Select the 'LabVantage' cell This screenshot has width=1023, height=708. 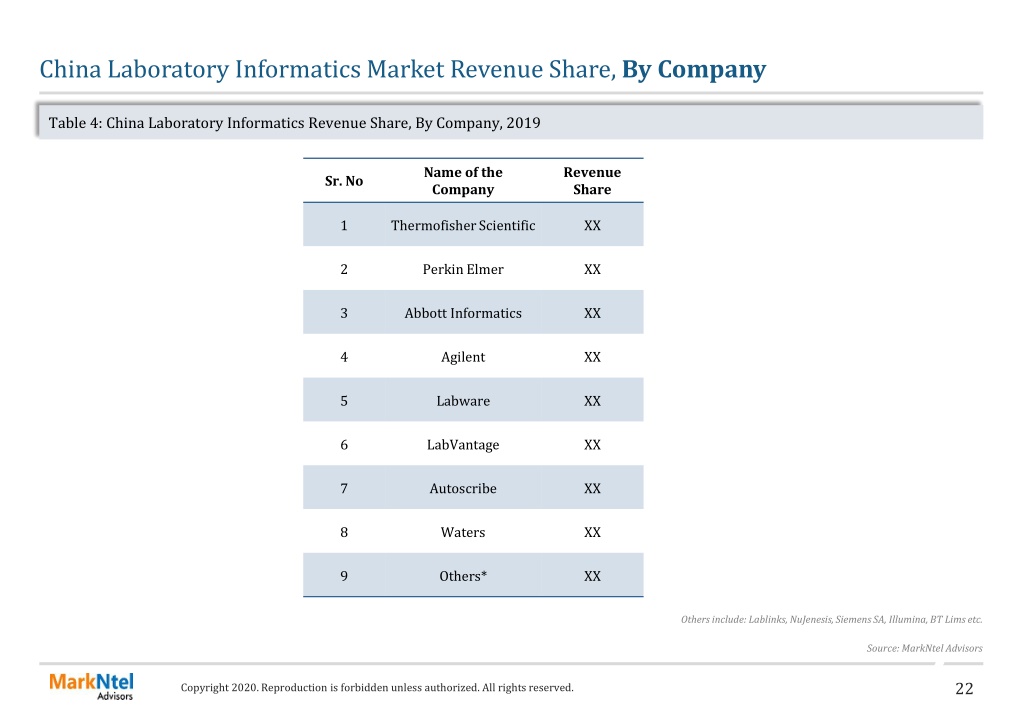[x=463, y=444]
